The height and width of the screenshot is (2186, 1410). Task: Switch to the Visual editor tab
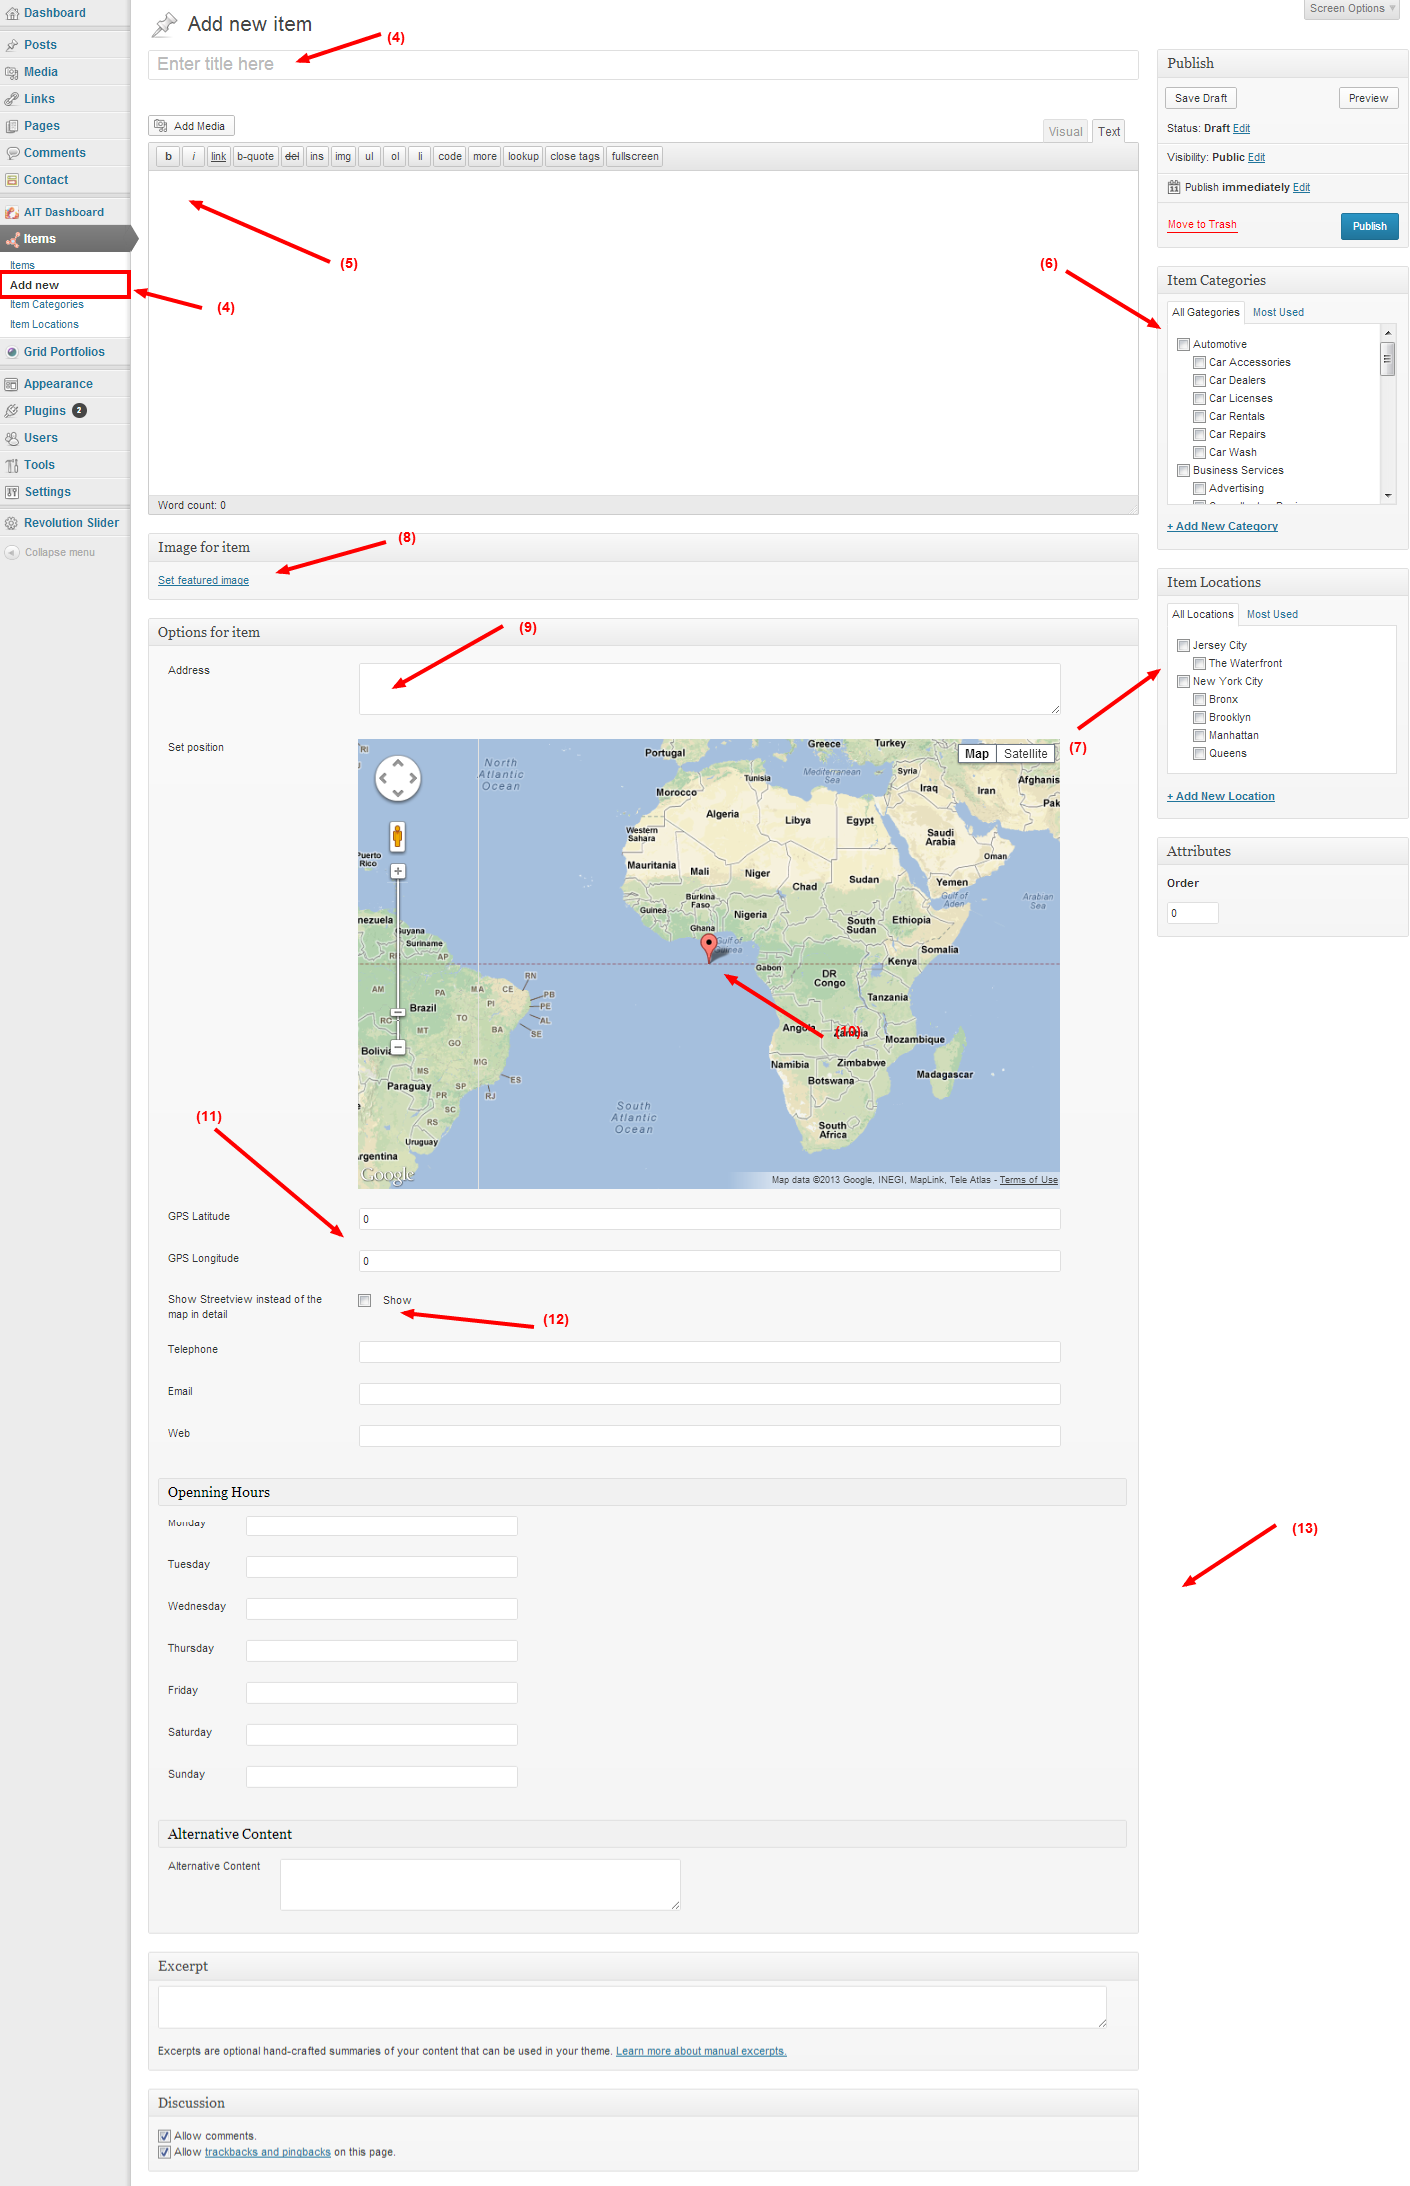1065,132
